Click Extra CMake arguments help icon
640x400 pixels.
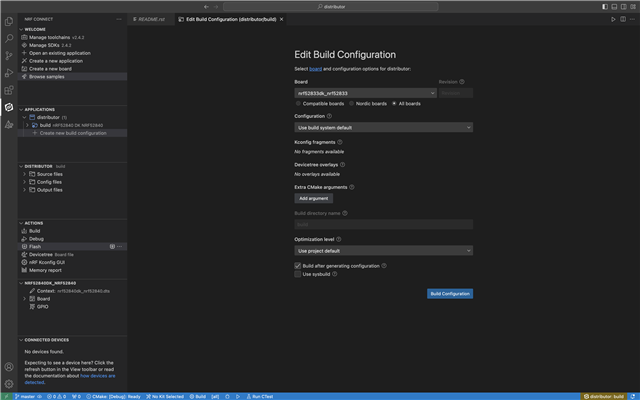(x=351, y=187)
